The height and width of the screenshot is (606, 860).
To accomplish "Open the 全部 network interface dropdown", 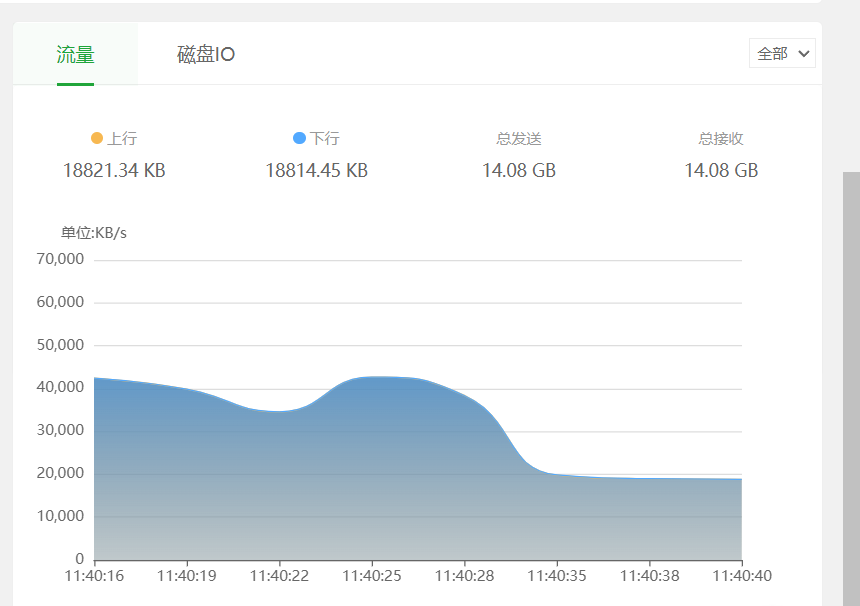I will pyautogui.click(x=782, y=53).
